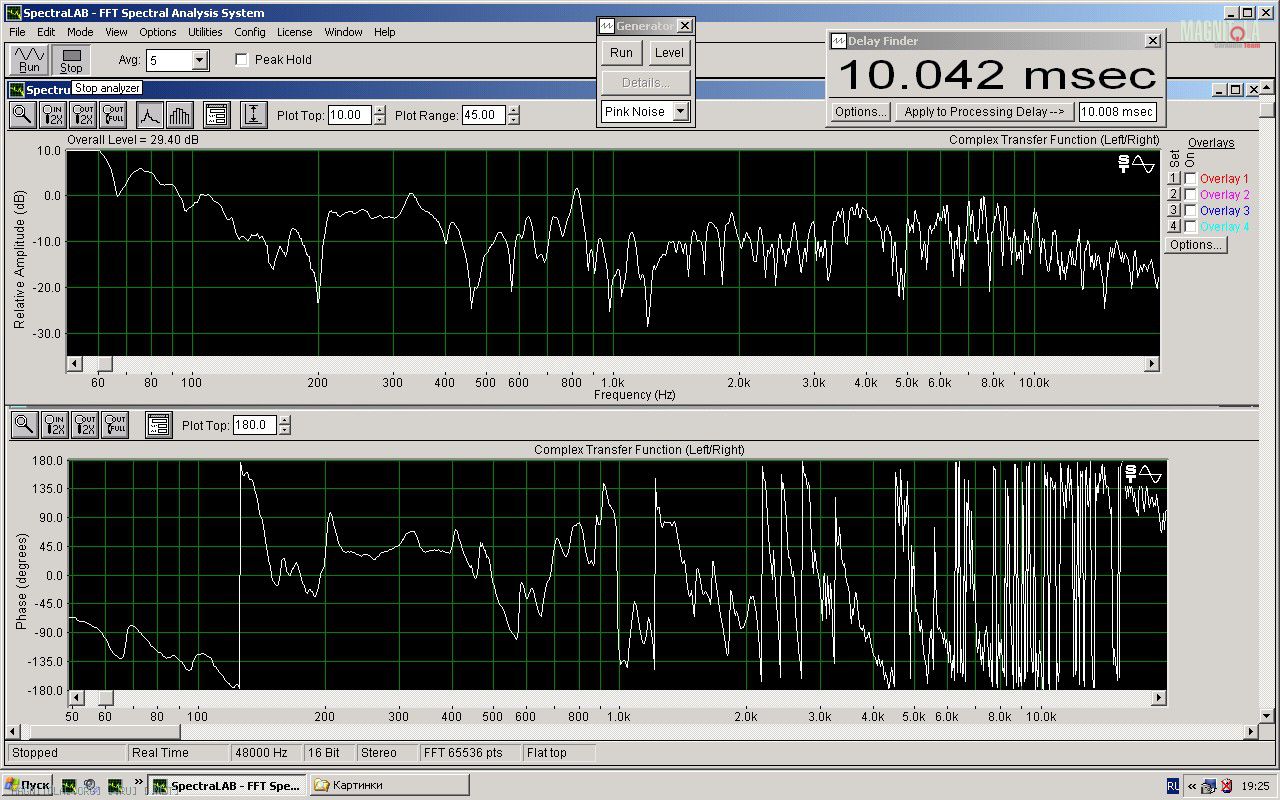Viewport: 1280px width, 800px height.
Task: Open the Config menu
Action: 250,32
